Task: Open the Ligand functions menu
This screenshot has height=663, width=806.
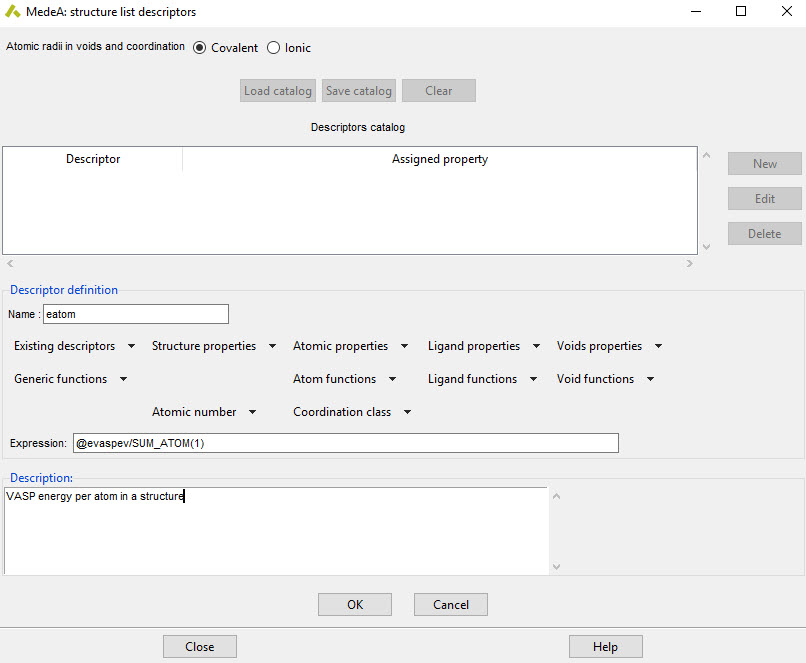Action: coord(482,379)
